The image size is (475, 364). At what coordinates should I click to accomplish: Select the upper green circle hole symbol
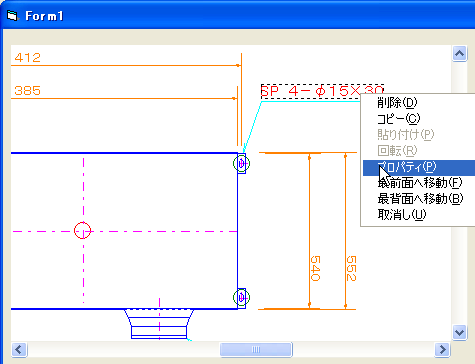coord(241,163)
